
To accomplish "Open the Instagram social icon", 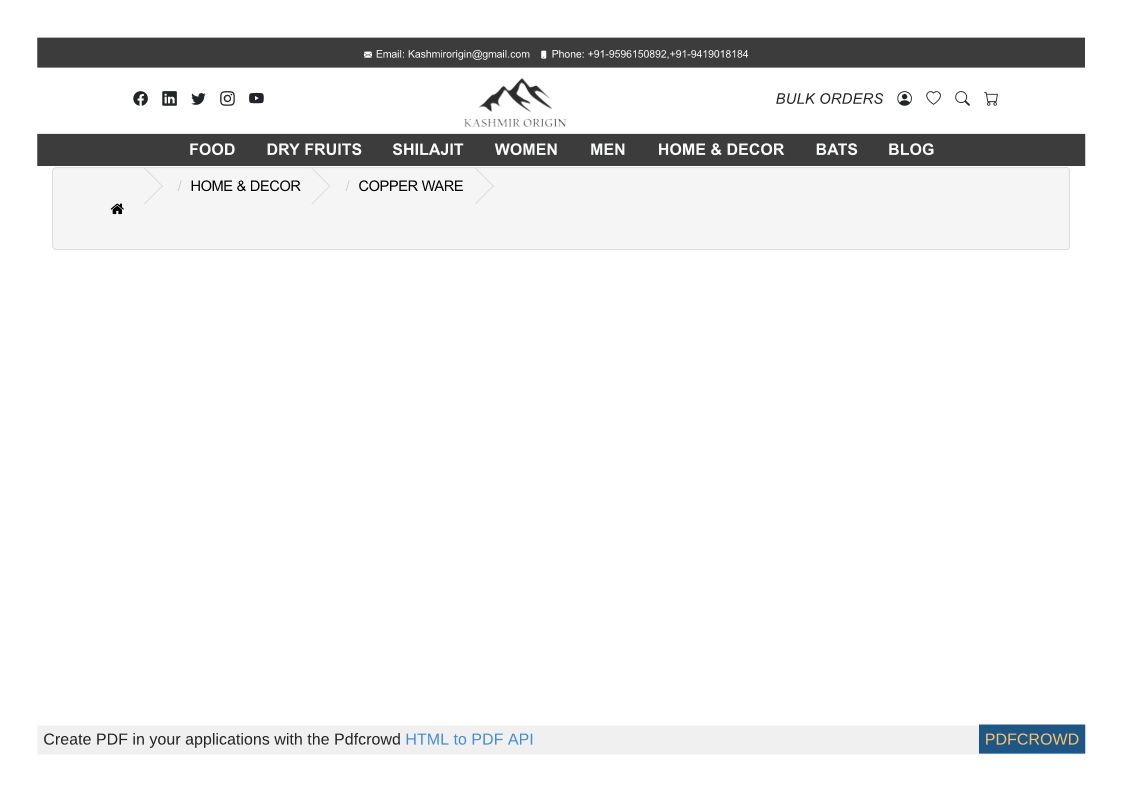I will tap(227, 98).
